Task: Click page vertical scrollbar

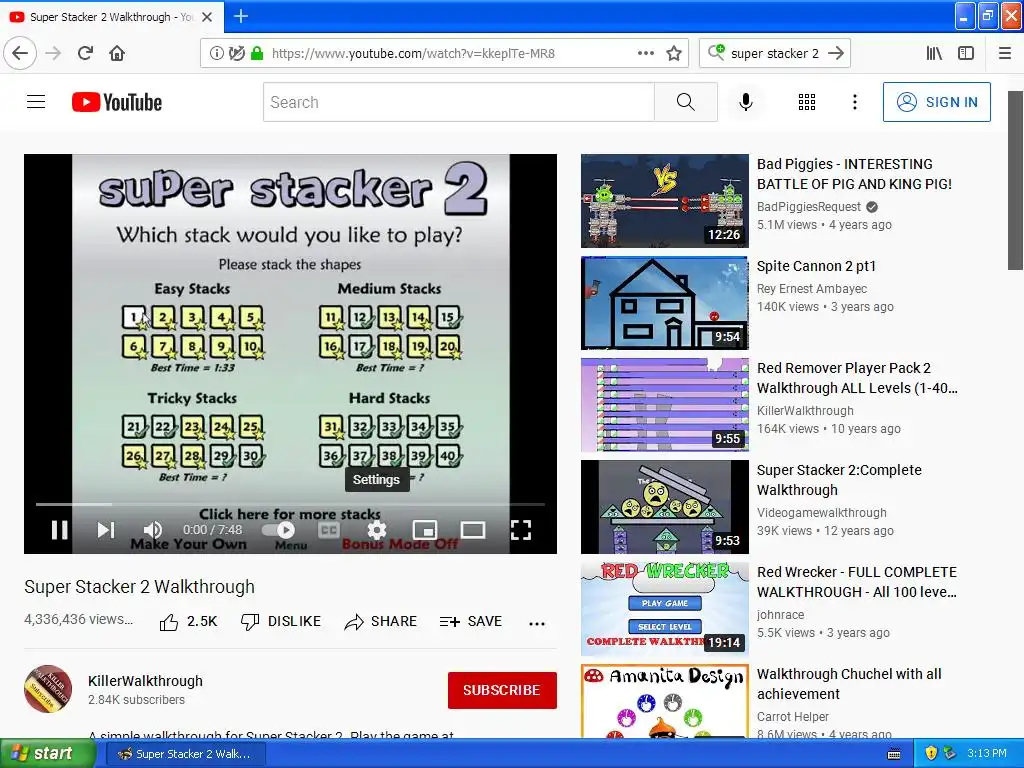Action: 1015,180
